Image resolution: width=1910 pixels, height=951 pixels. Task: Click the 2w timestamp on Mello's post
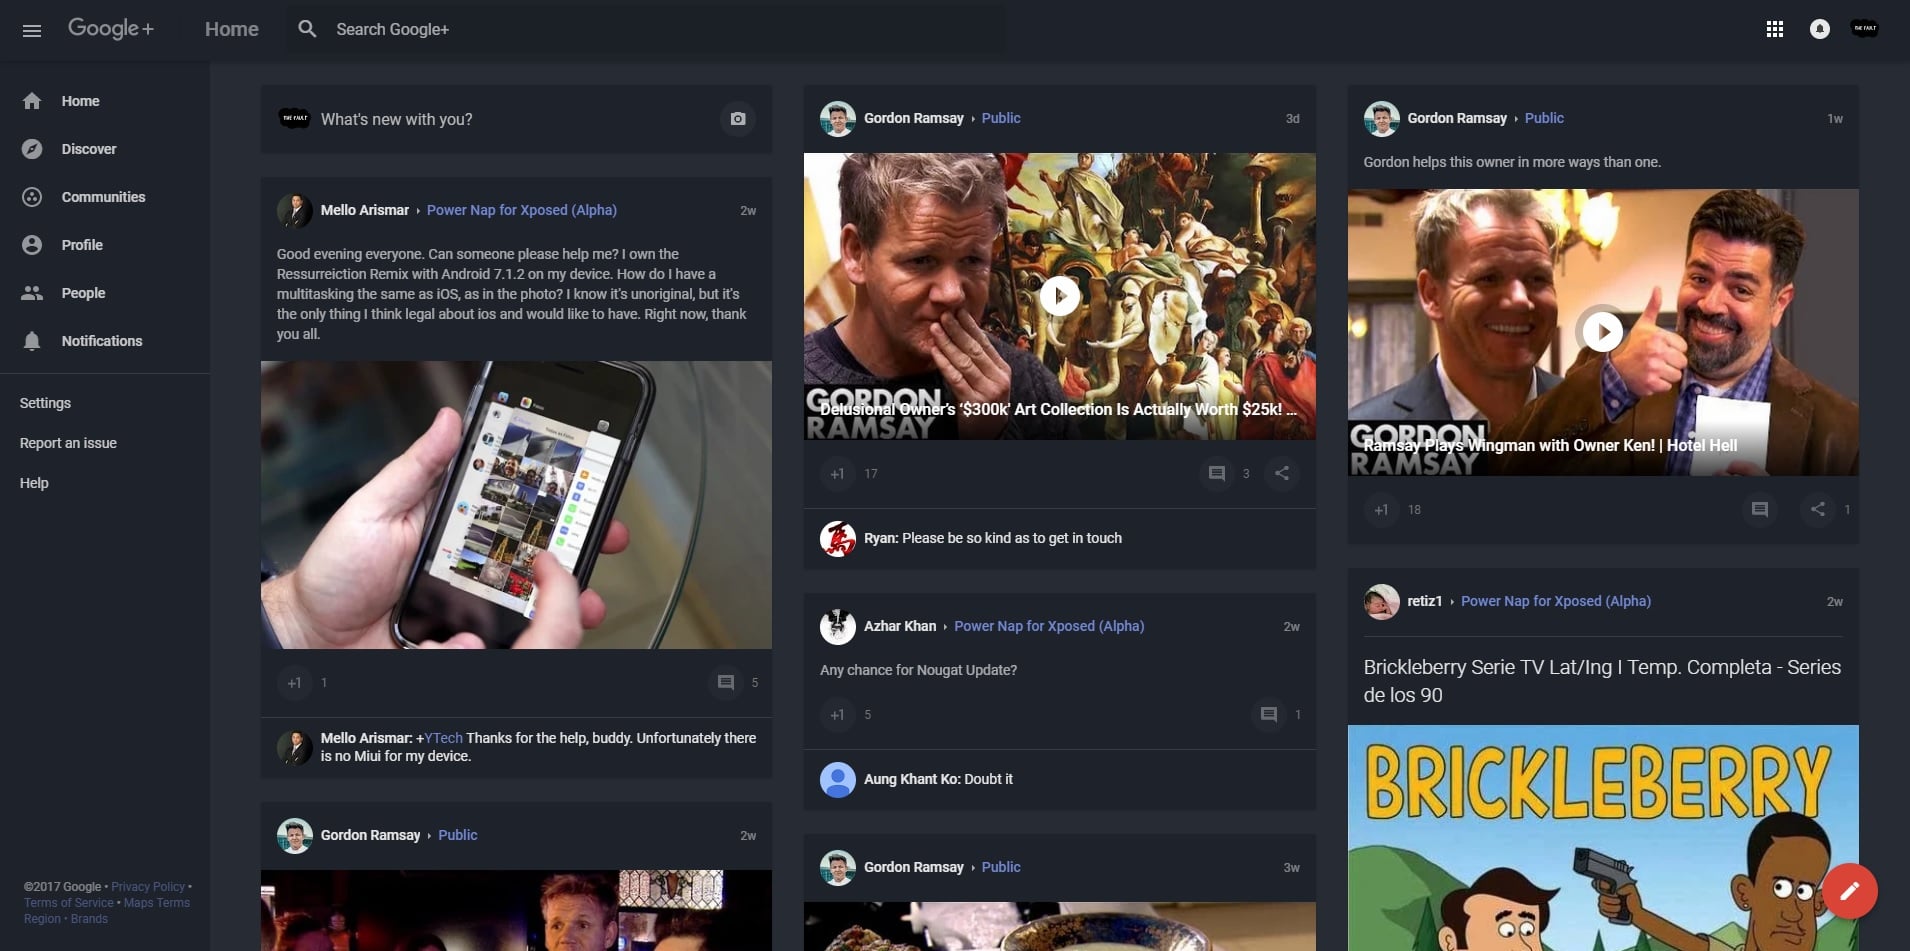(748, 211)
